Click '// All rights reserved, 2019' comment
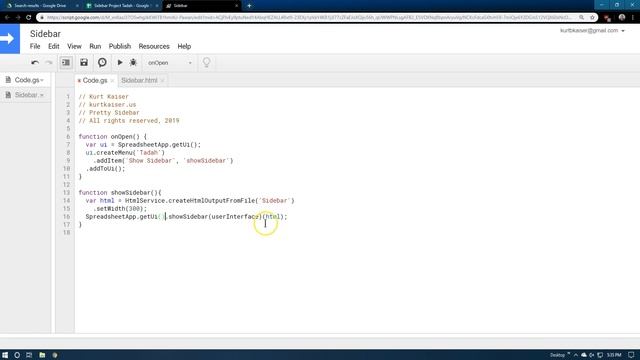The height and width of the screenshot is (360, 640). click(129, 121)
